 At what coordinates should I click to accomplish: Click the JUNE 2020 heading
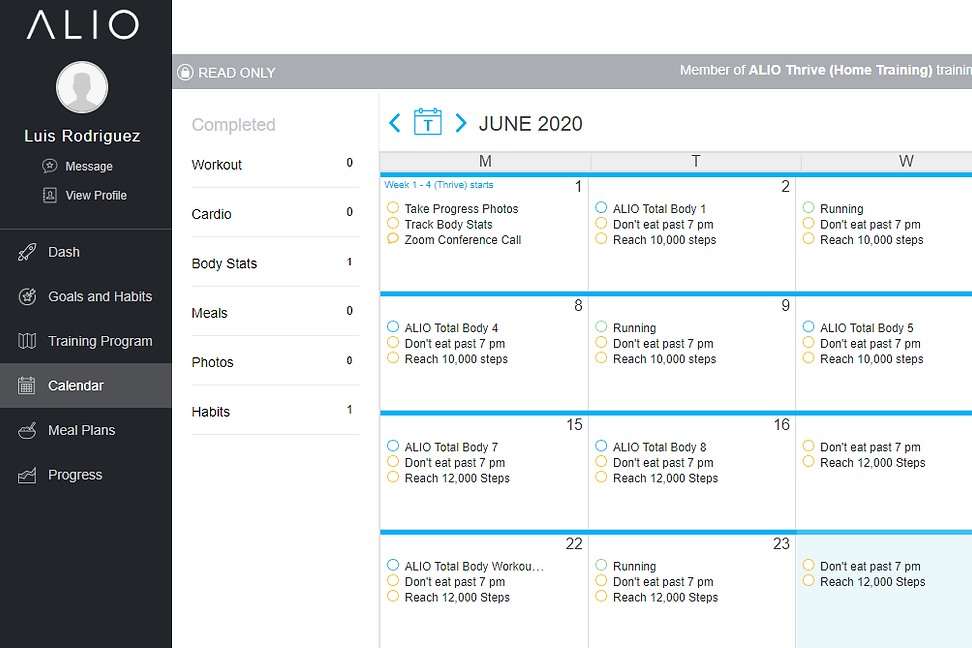530,123
